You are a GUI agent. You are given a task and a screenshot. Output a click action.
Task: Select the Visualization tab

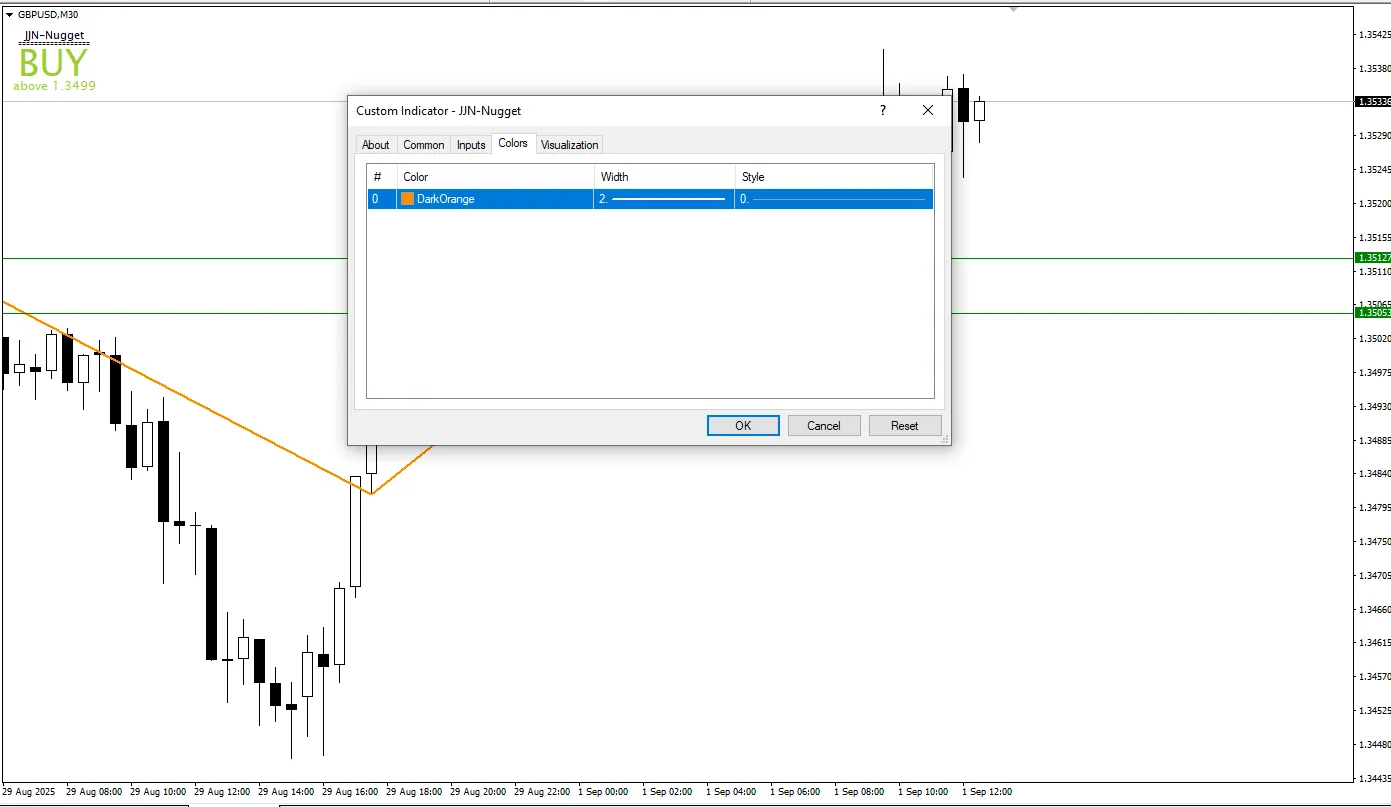(569, 145)
